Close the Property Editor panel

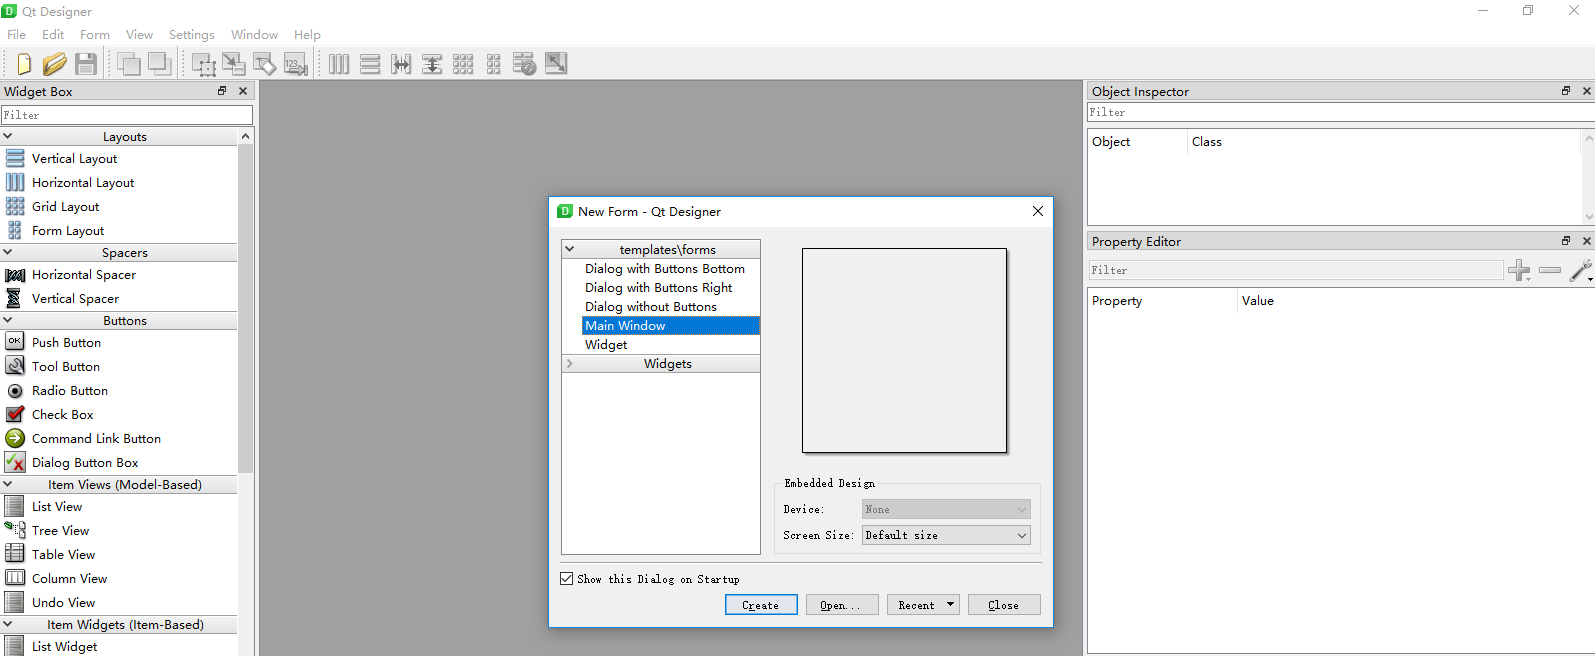click(1586, 241)
